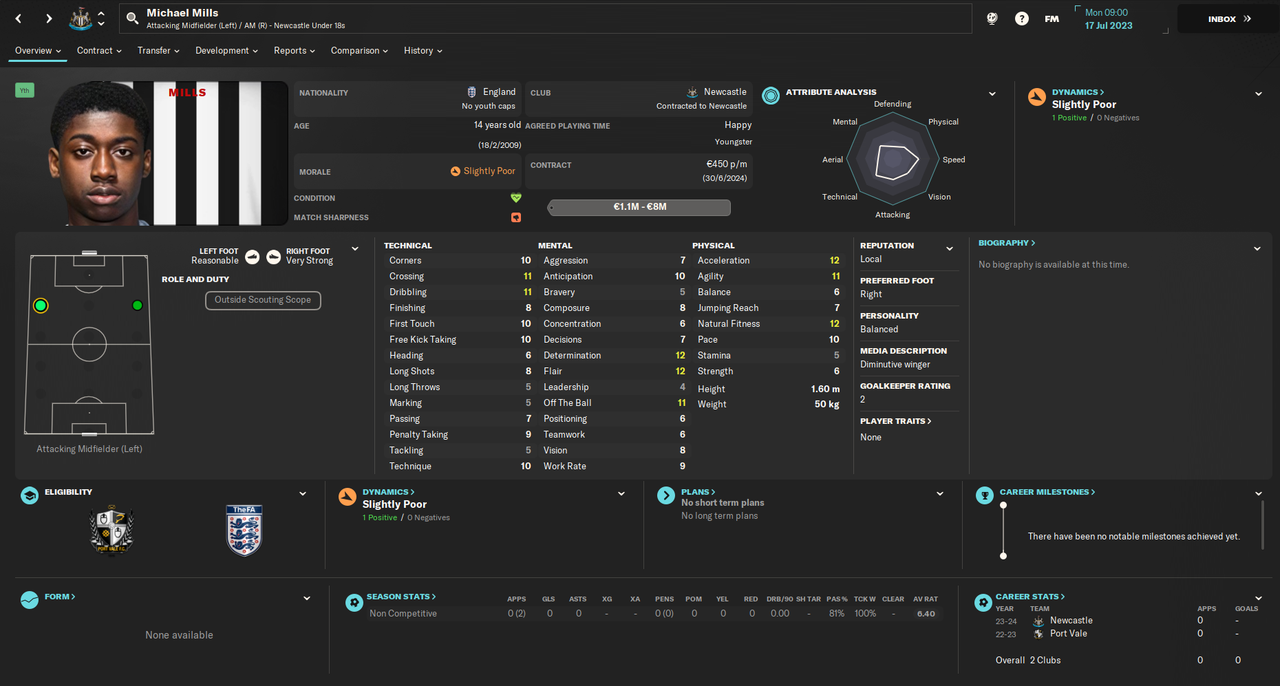Click the Career Milestones trophy icon
1280x686 pixels.
pos(985,494)
